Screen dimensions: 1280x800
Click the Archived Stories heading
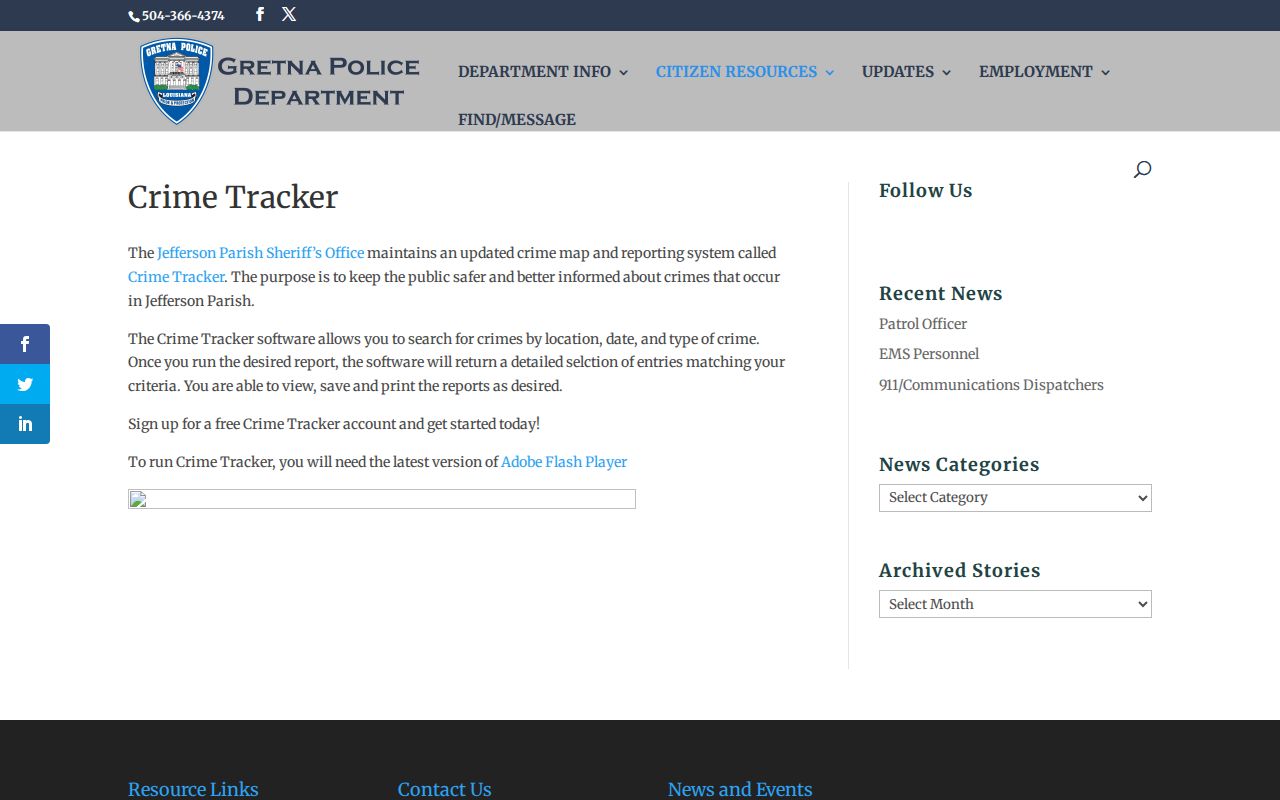point(959,571)
